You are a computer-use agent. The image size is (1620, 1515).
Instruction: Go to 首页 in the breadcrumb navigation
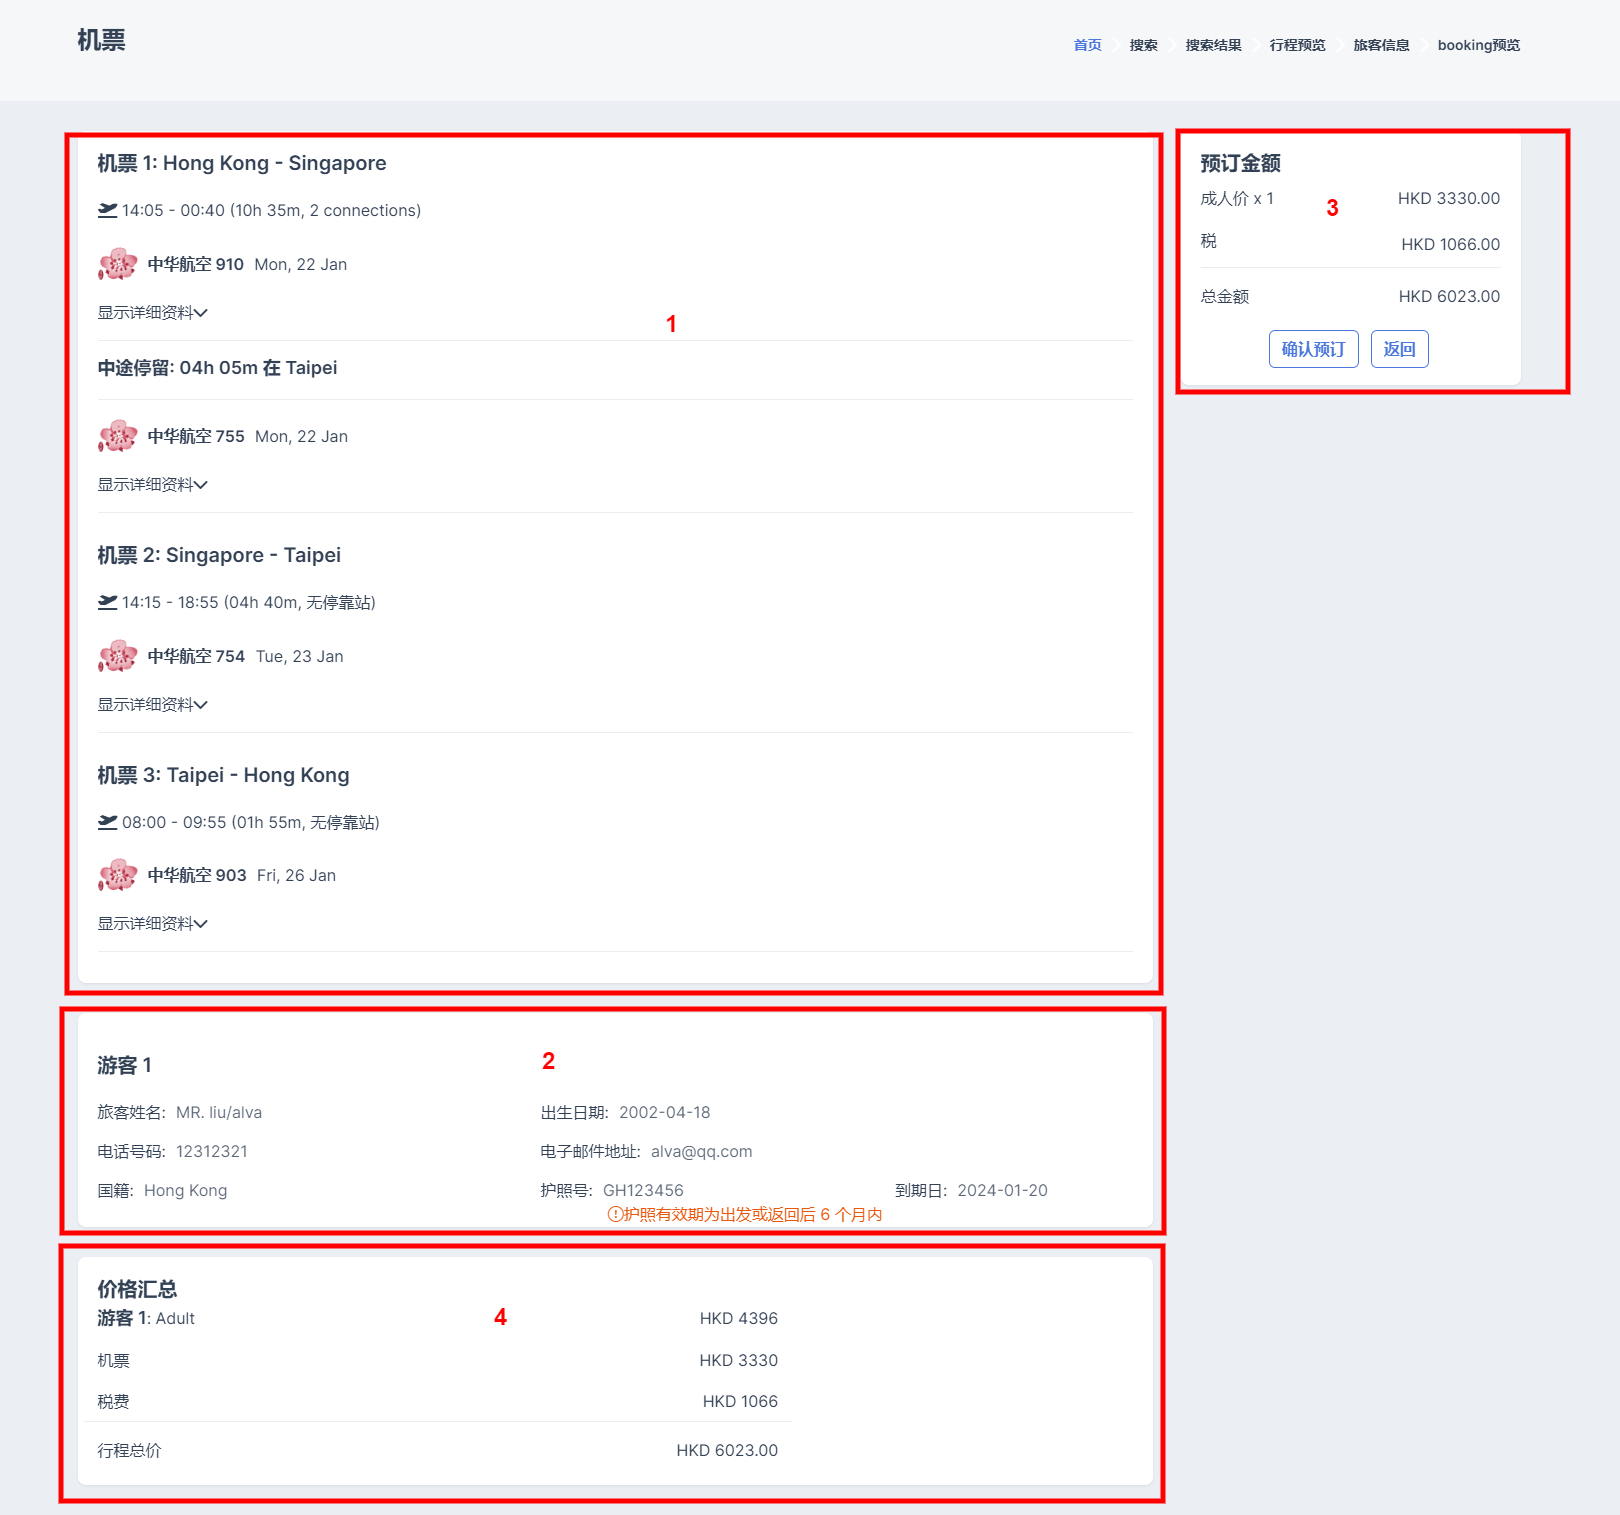click(1087, 45)
